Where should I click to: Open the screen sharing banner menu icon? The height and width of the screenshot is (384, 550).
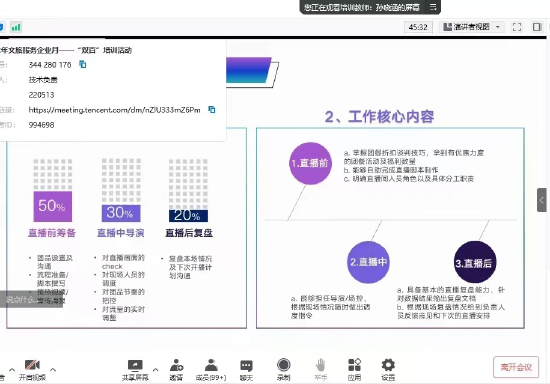click(433, 7)
